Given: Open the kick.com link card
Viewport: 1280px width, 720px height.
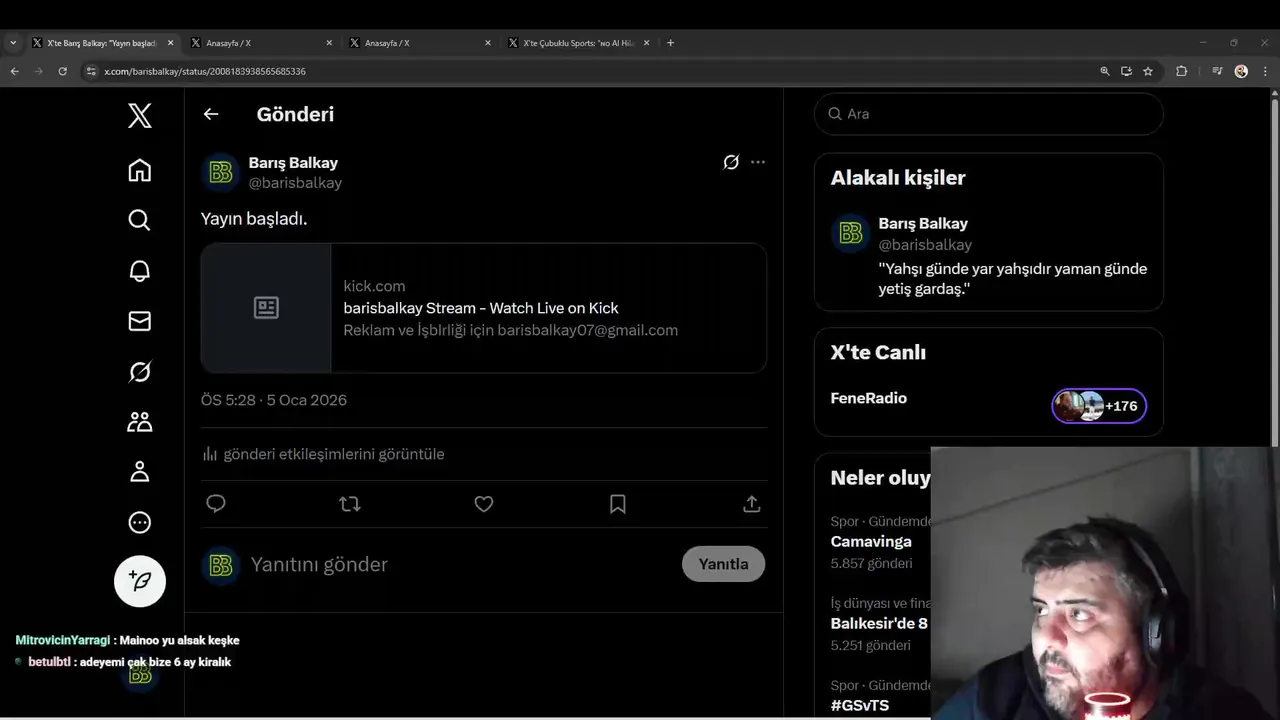Looking at the screenshot, I should pos(484,308).
